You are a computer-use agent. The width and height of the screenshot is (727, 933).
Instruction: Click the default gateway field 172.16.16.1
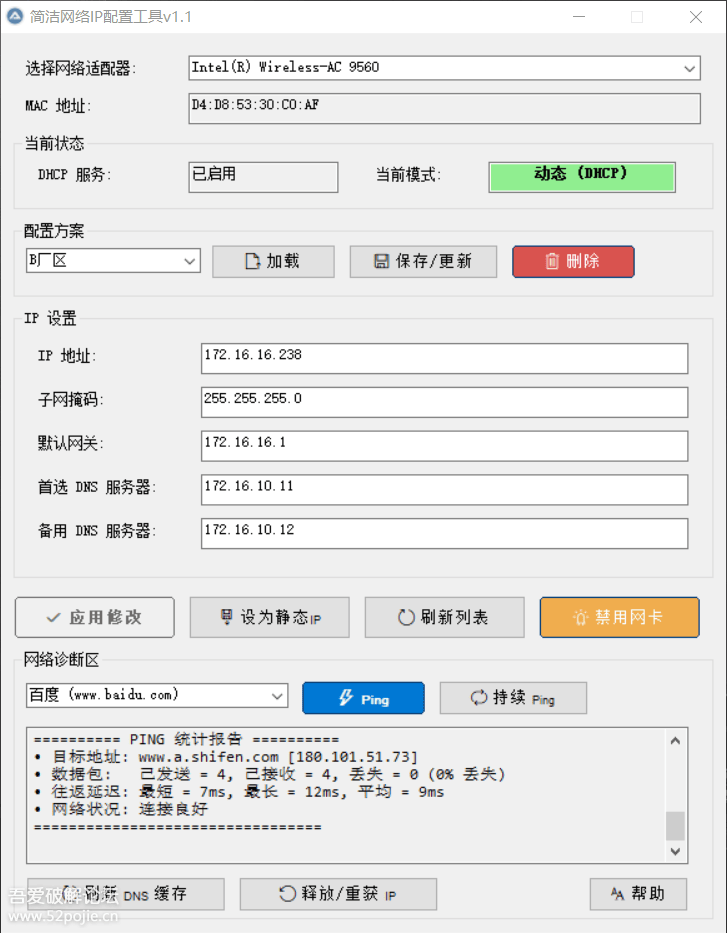444,446
